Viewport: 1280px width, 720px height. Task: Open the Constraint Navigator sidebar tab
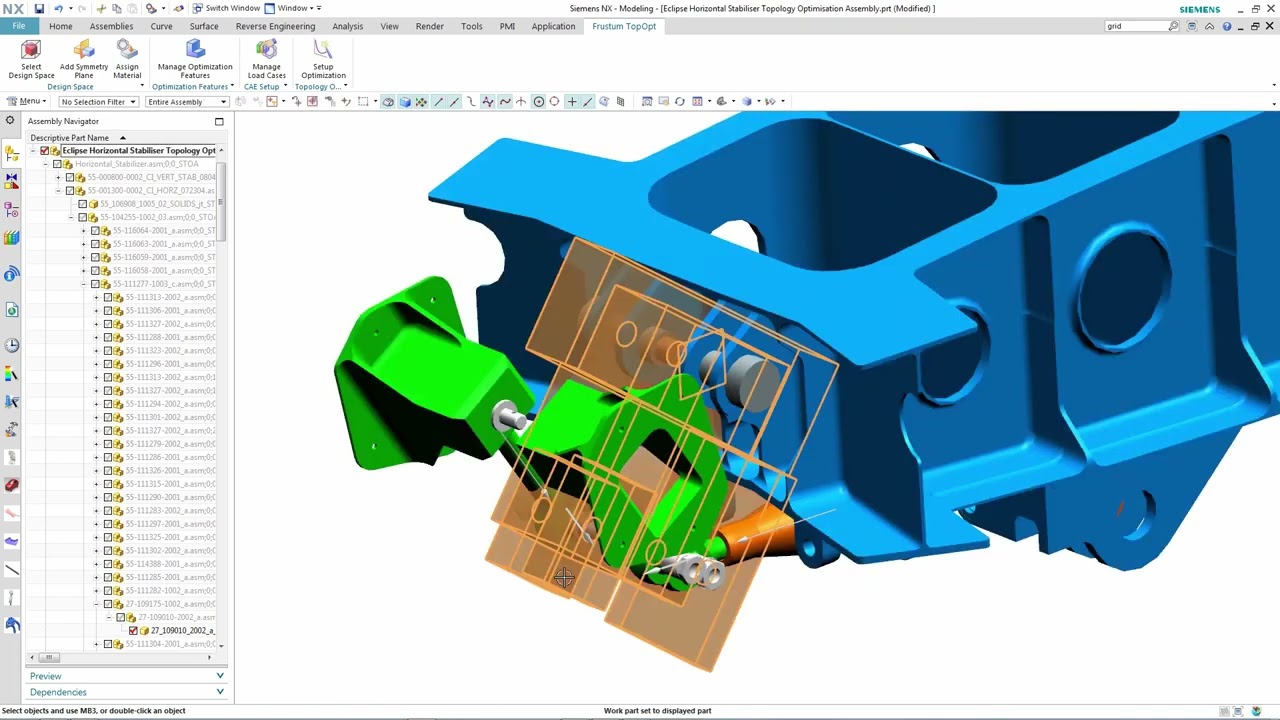12,181
